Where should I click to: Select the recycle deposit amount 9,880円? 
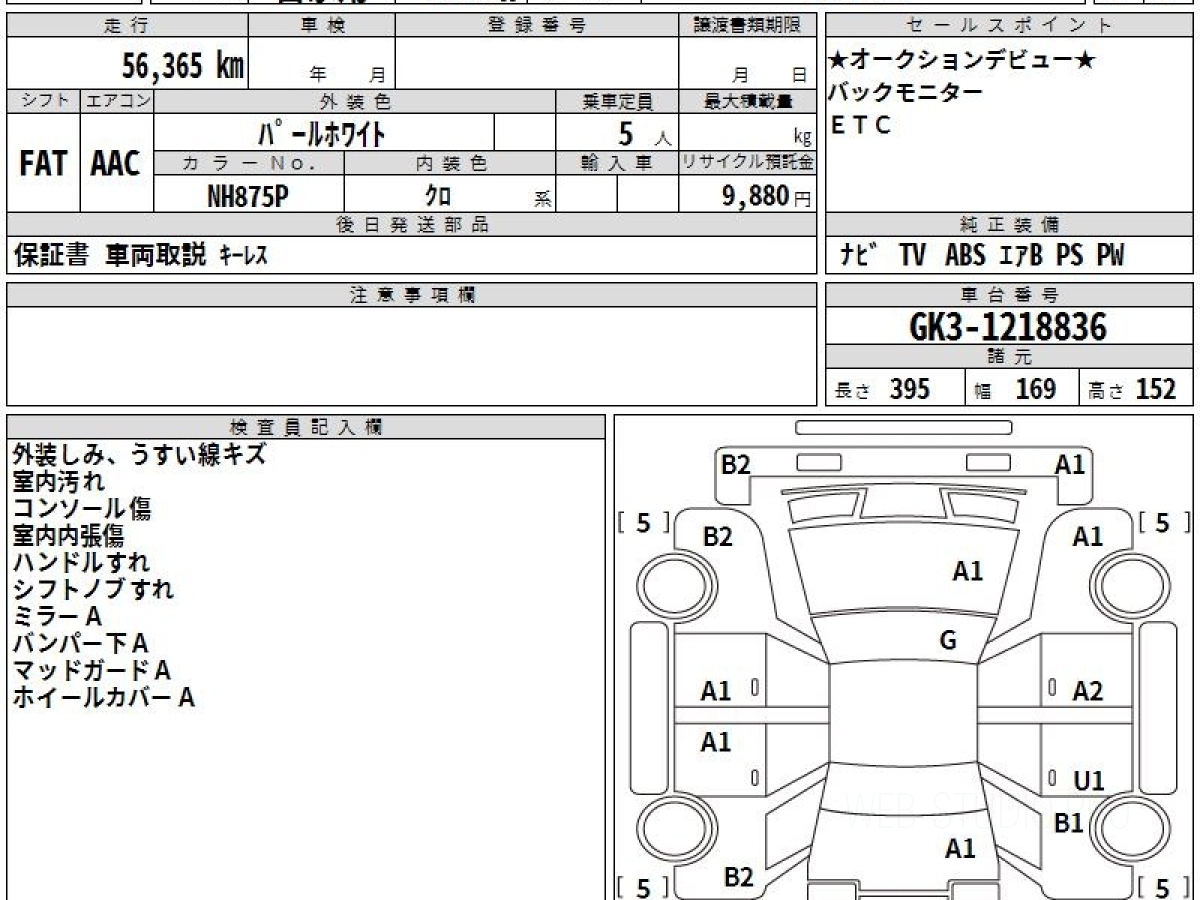(767, 195)
